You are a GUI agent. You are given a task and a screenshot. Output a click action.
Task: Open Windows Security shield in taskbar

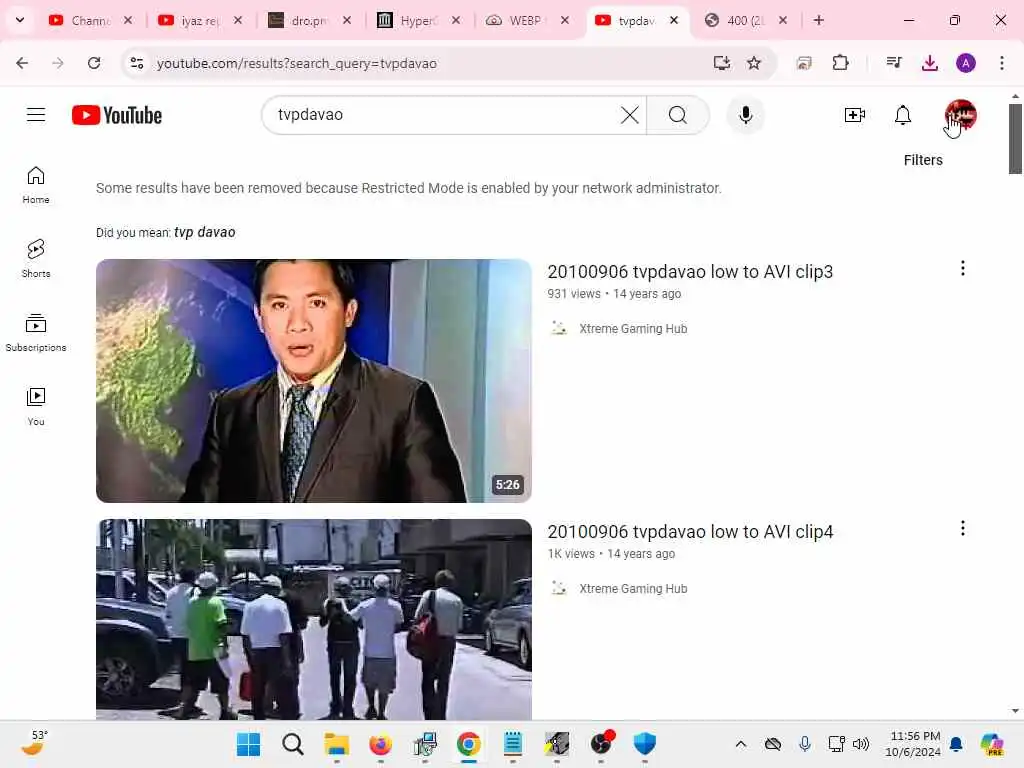click(644, 744)
